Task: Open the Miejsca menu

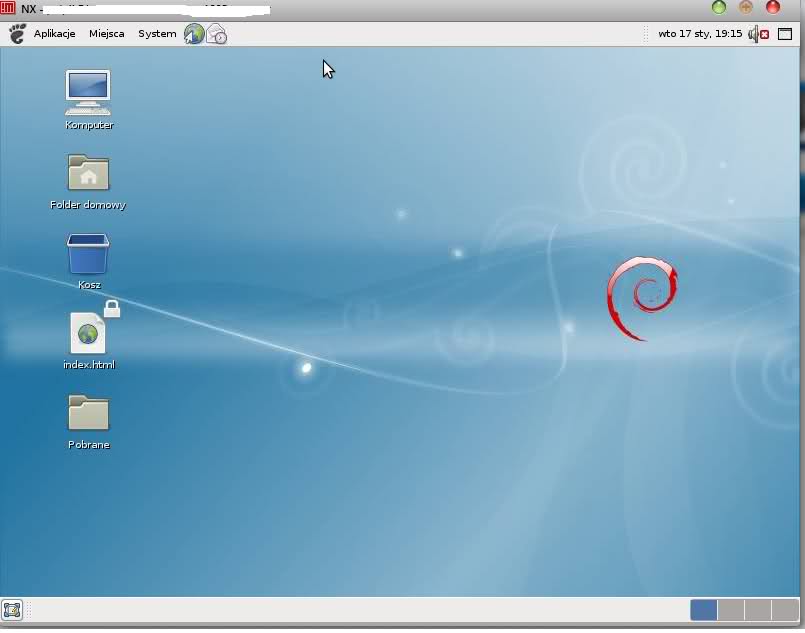Action: coord(106,34)
